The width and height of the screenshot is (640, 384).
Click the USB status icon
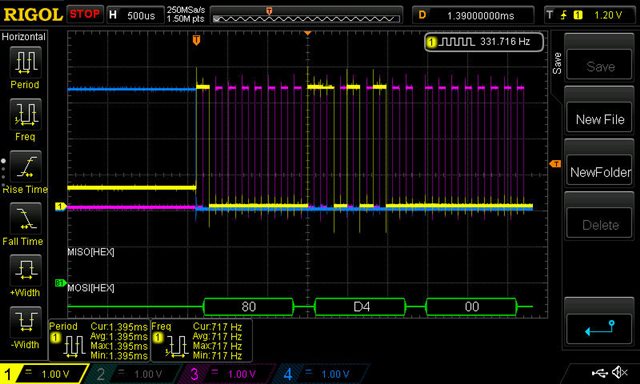point(599,373)
